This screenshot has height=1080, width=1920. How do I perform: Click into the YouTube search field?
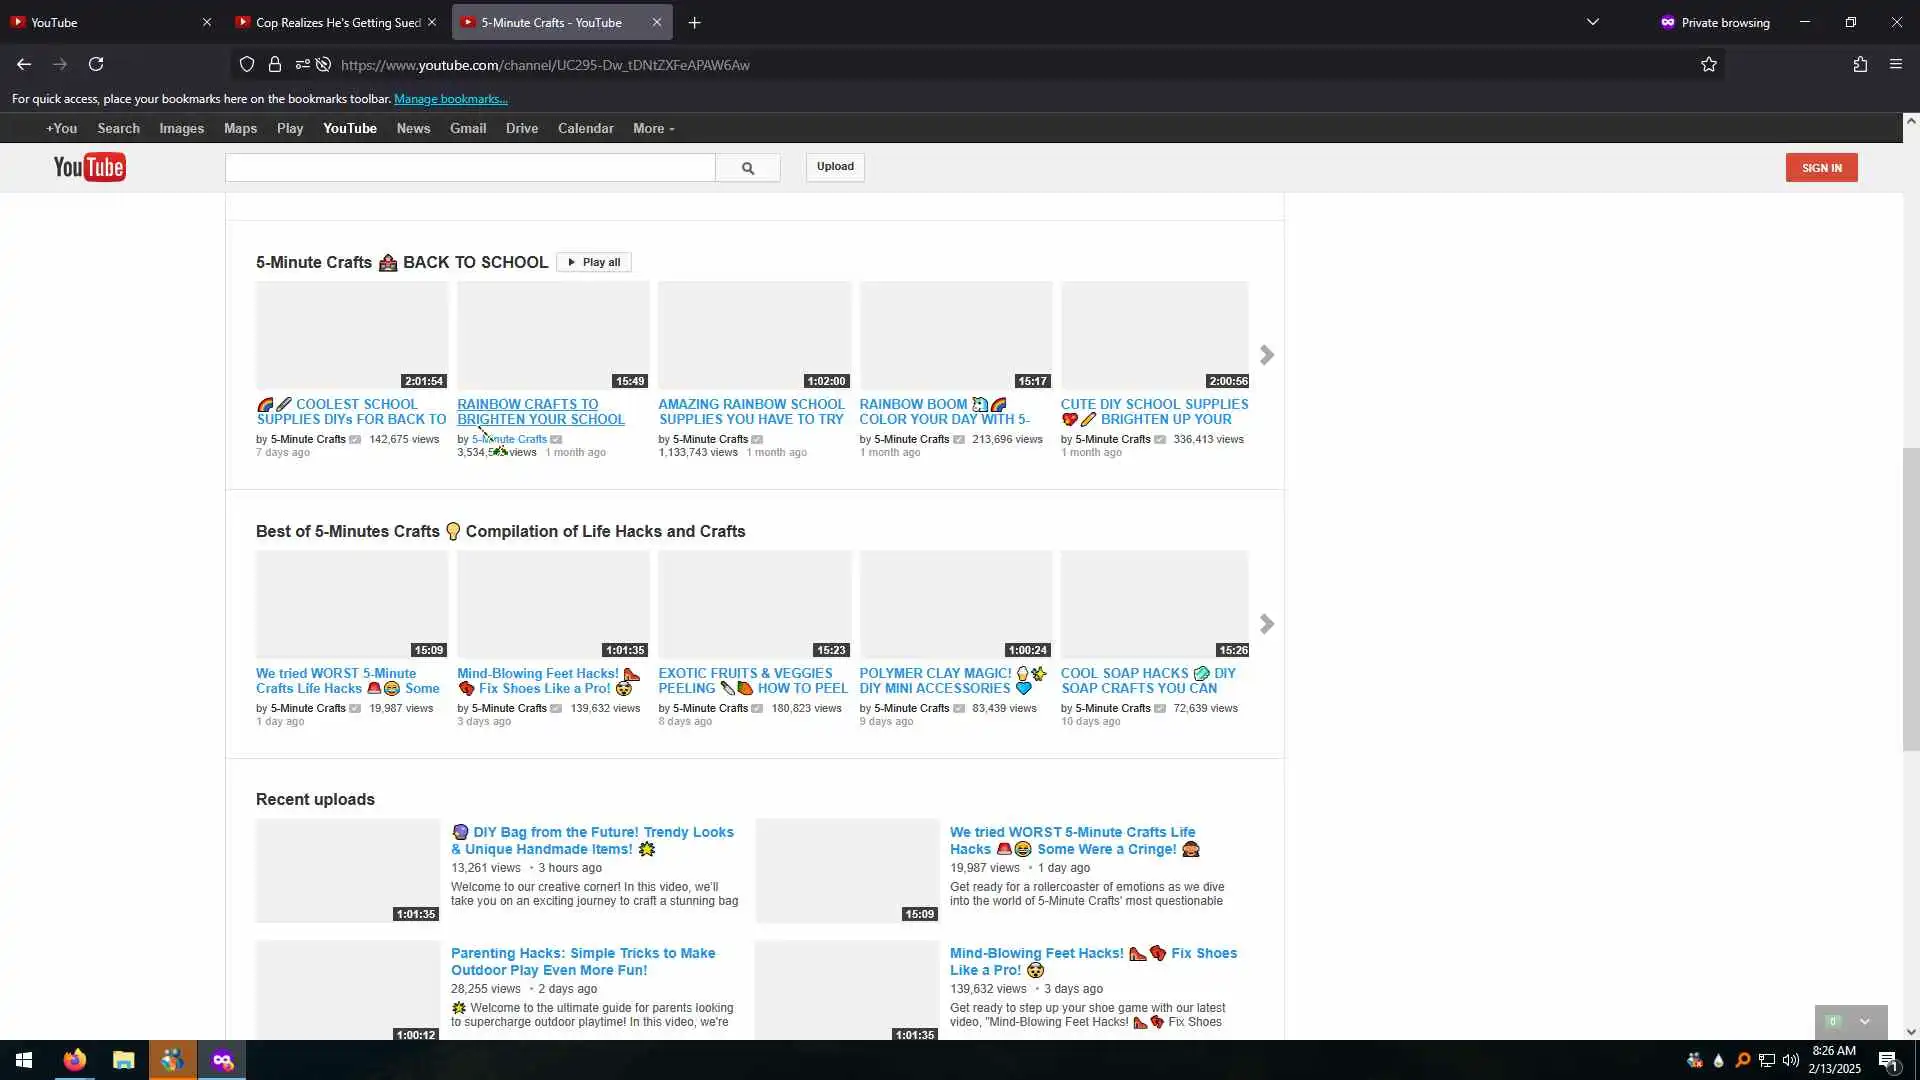(x=470, y=168)
